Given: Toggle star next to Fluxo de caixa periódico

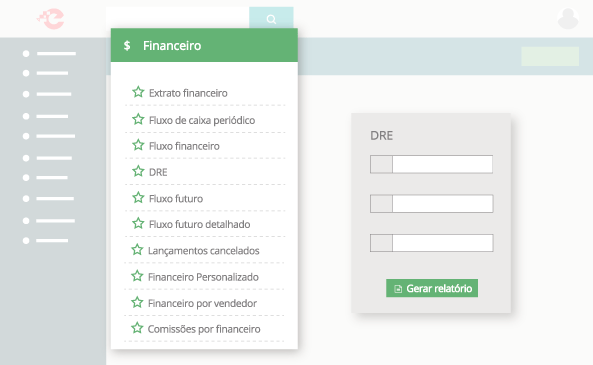Looking at the screenshot, I should (138, 119).
